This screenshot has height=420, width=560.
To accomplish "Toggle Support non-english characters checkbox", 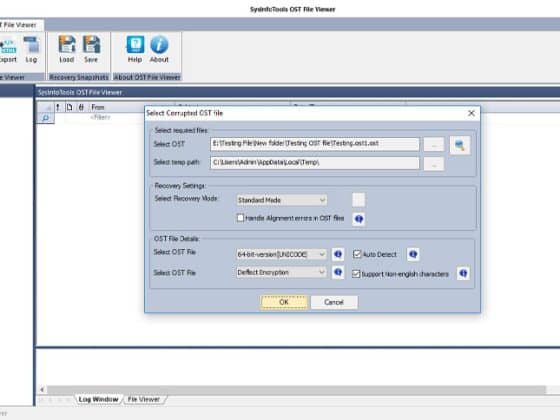I will [356, 274].
